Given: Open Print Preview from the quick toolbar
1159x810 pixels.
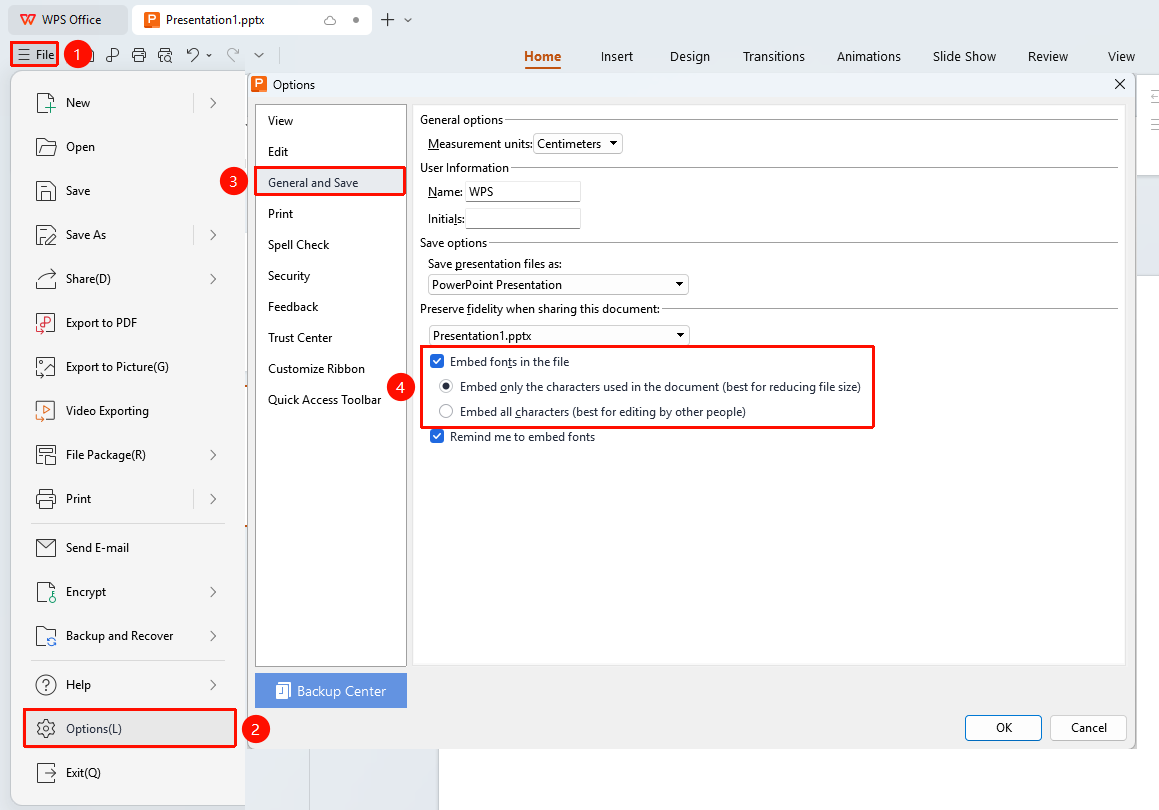Looking at the screenshot, I should 166,55.
